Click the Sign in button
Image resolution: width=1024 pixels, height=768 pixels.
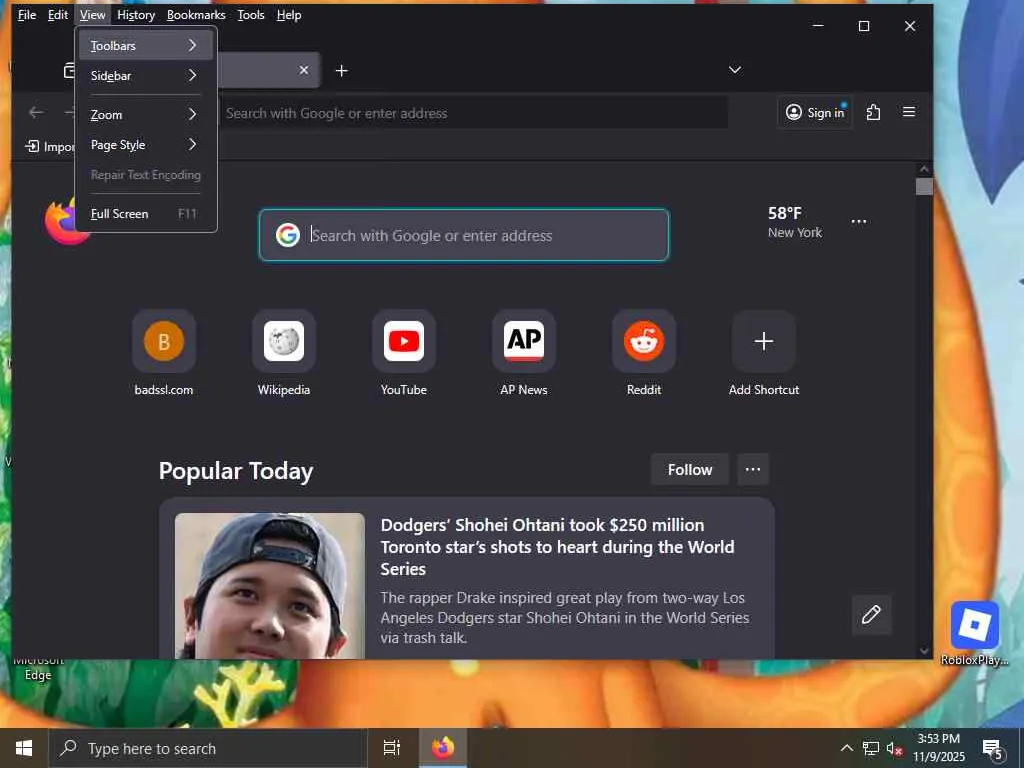pos(815,112)
